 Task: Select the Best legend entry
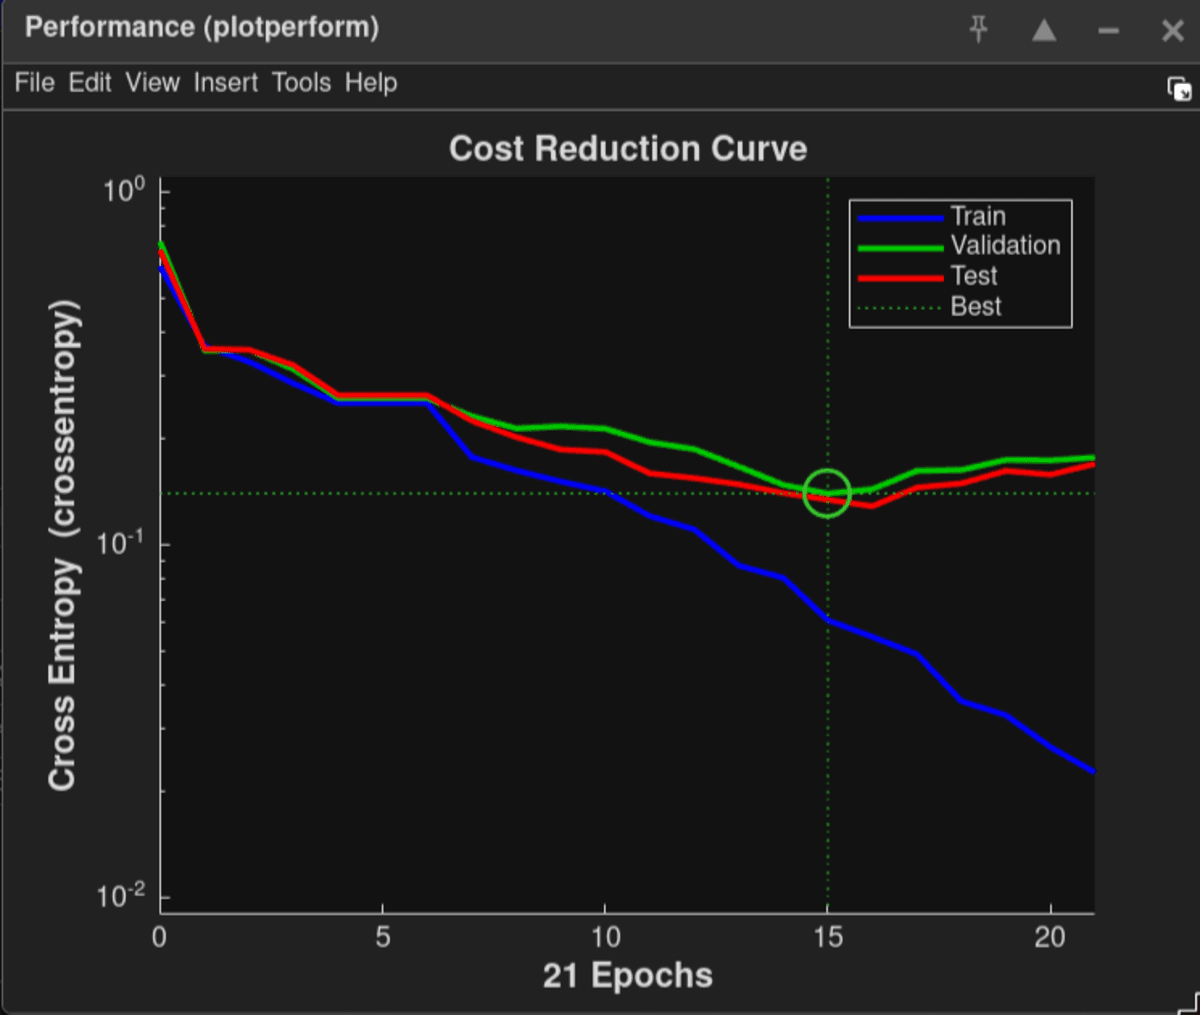(x=976, y=306)
